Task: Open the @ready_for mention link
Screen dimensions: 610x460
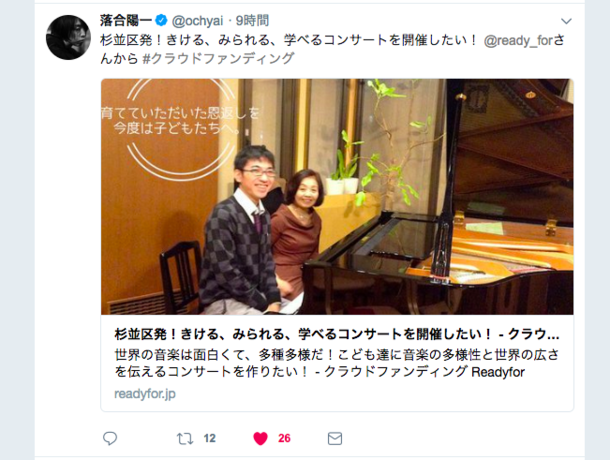Action: click(x=518, y=40)
